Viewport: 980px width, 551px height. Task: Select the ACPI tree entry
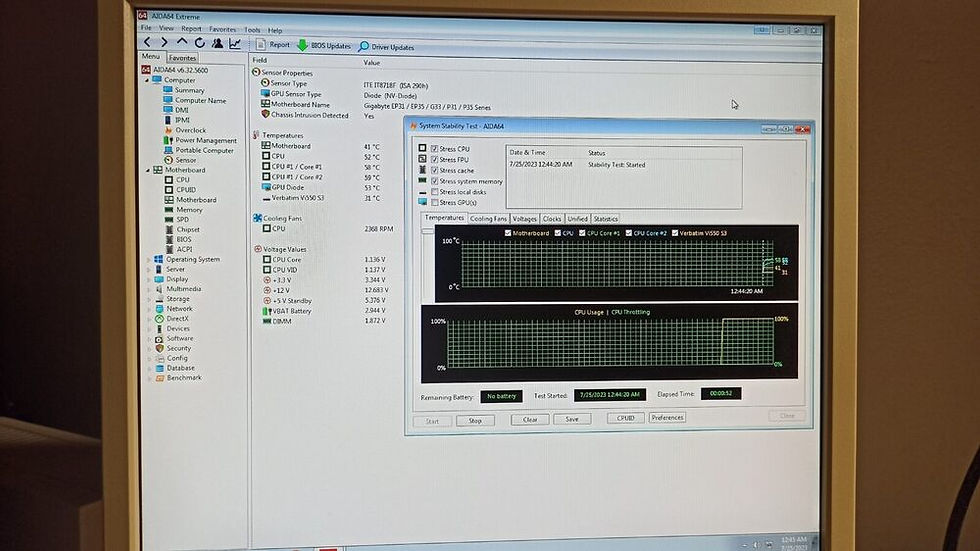pos(184,249)
